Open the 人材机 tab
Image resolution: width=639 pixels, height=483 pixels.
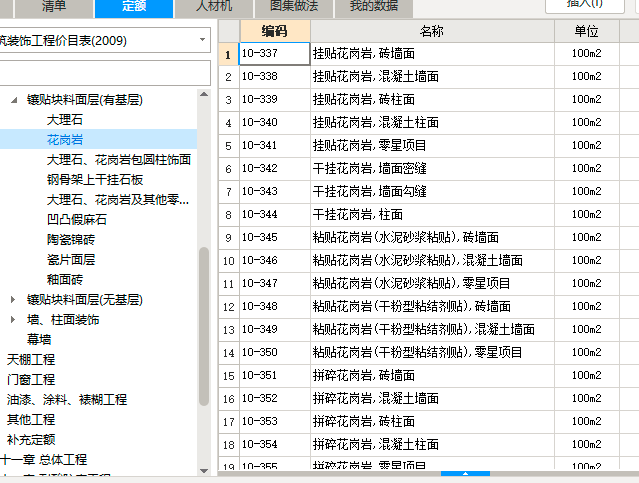coord(214,7)
